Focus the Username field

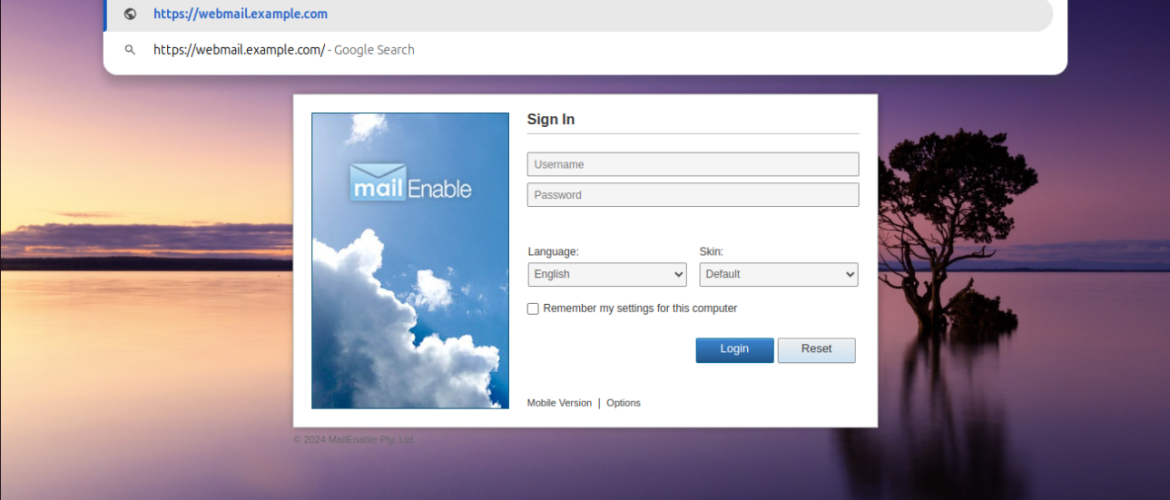tap(692, 164)
